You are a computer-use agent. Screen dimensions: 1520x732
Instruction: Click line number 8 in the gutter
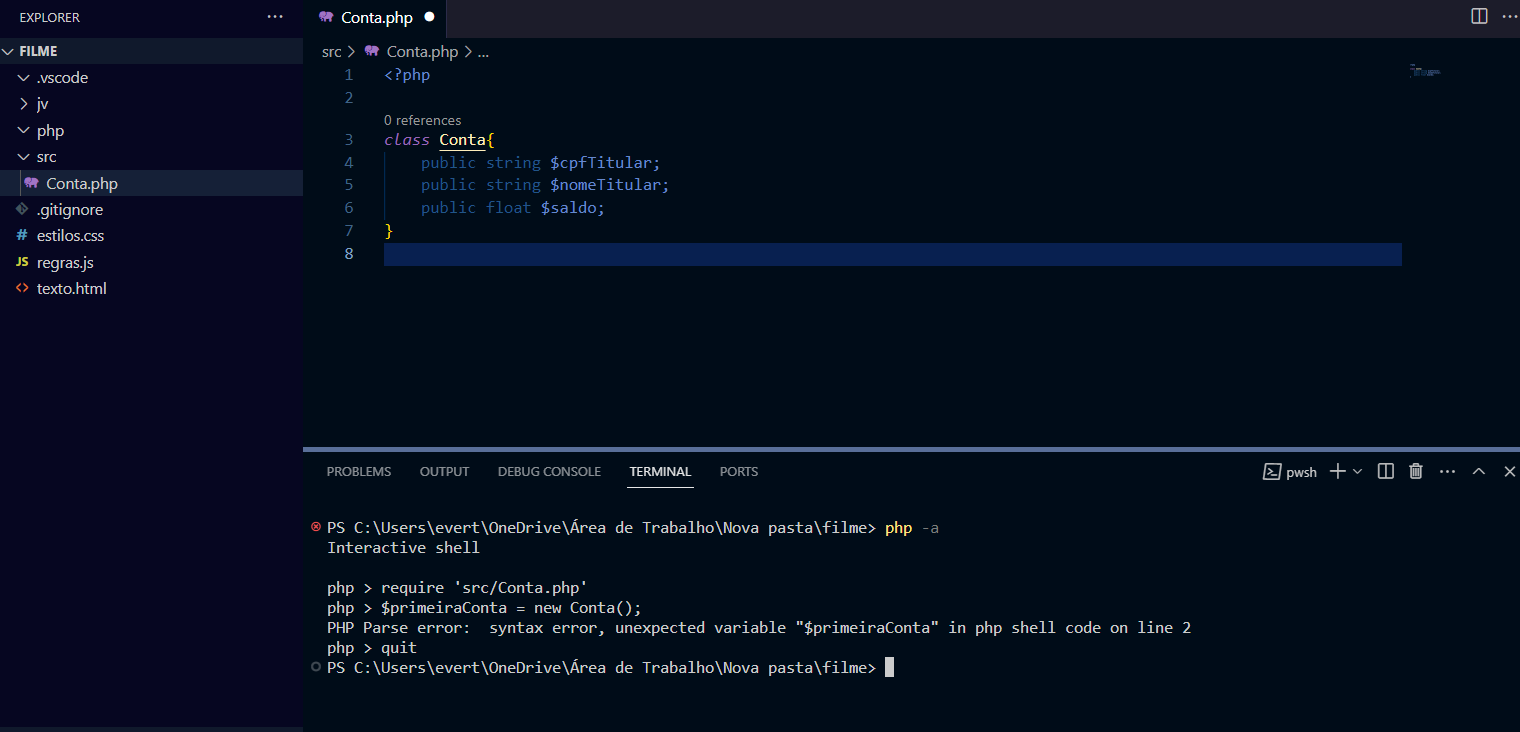click(x=349, y=254)
